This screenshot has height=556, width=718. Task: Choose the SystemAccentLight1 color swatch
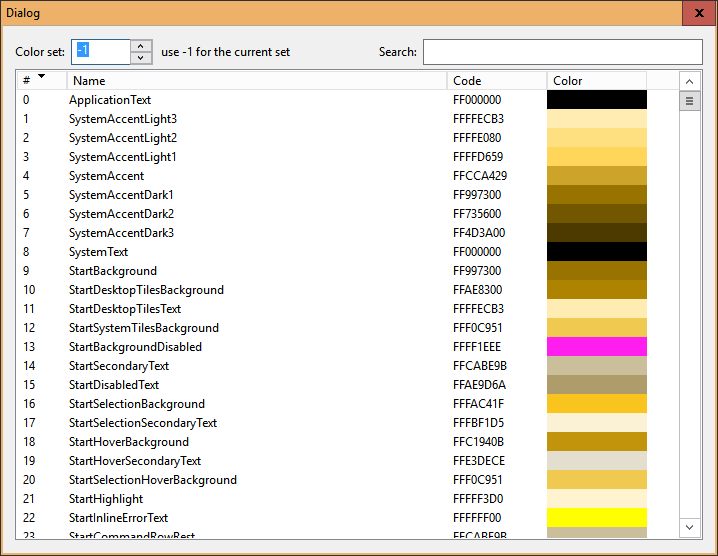(597, 157)
